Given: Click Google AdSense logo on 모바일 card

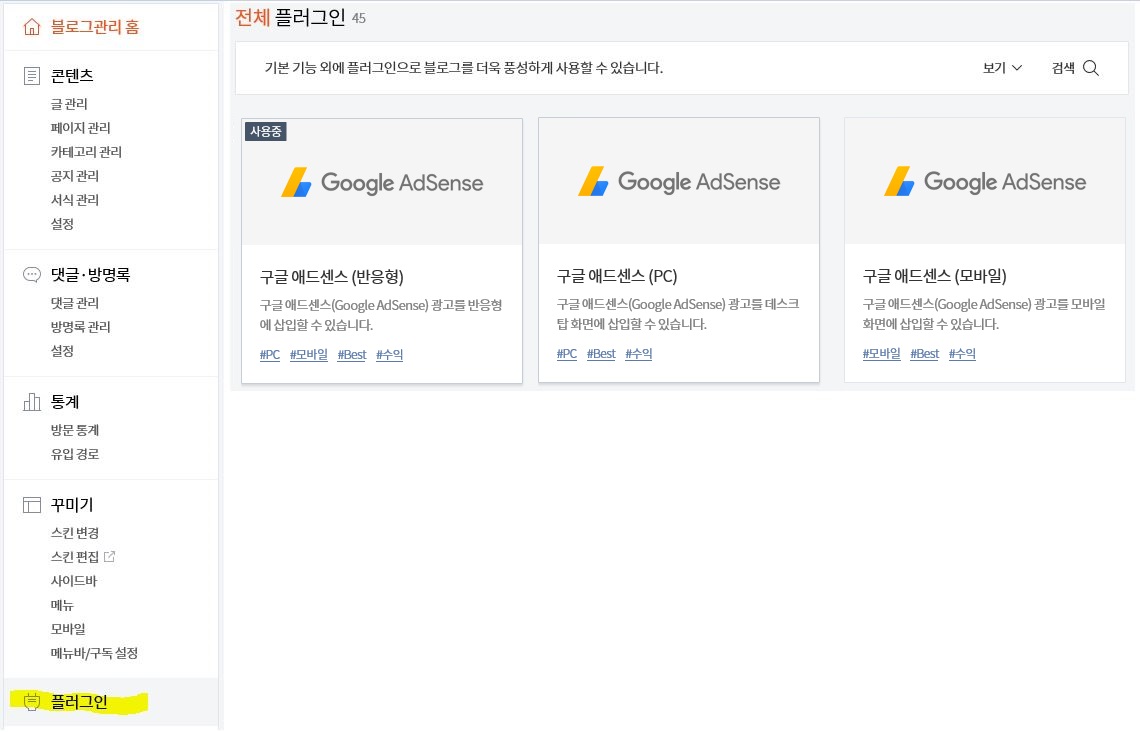Looking at the screenshot, I should click(x=985, y=182).
